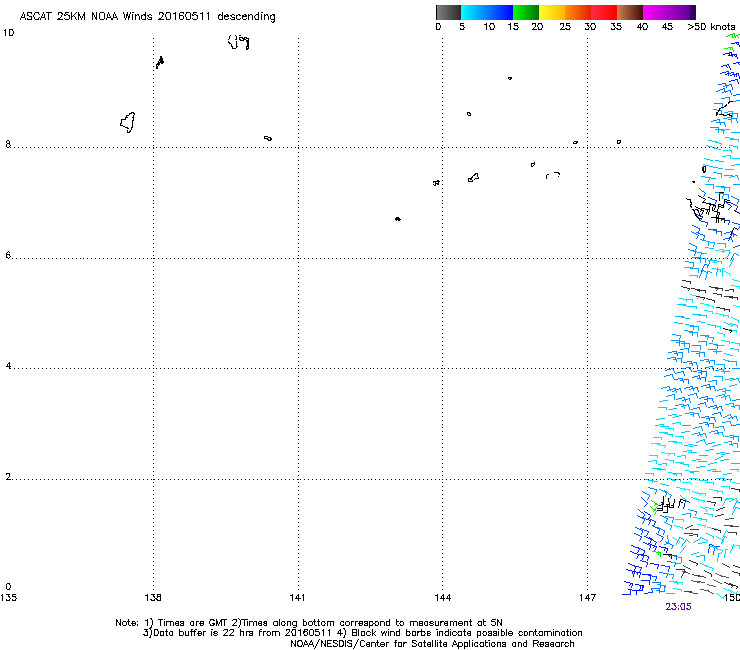The image size is (740, 650).
Task: Select the orange 25-30 knots color bar segment
Action: [x=578, y=12]
